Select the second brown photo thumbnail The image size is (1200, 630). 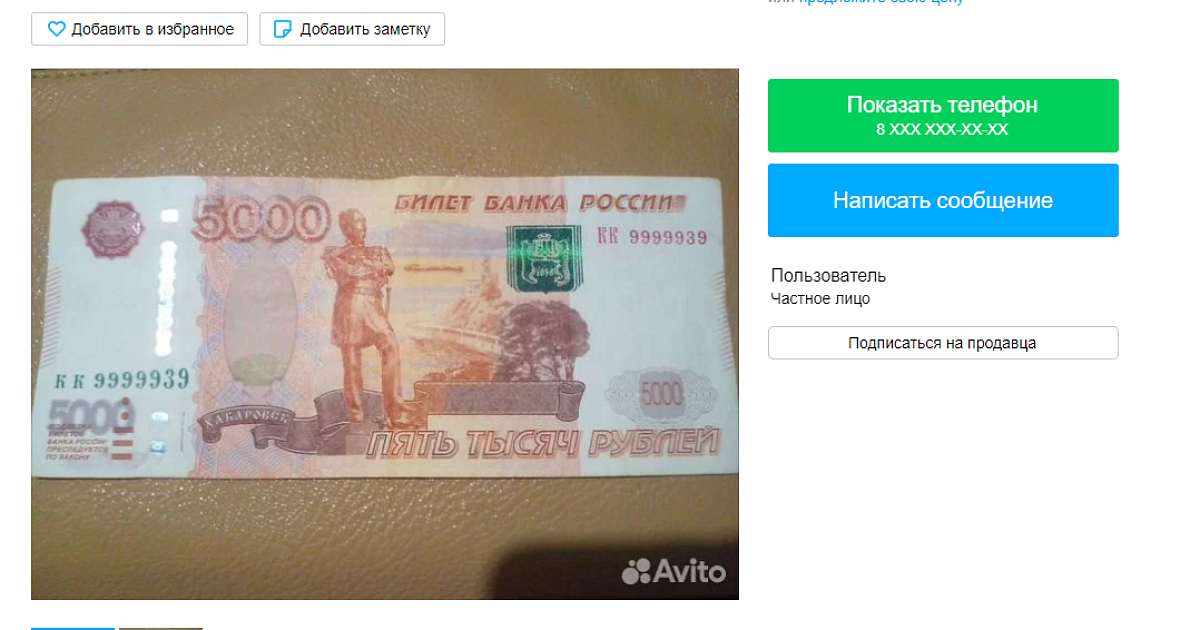(x=161, y=629)
